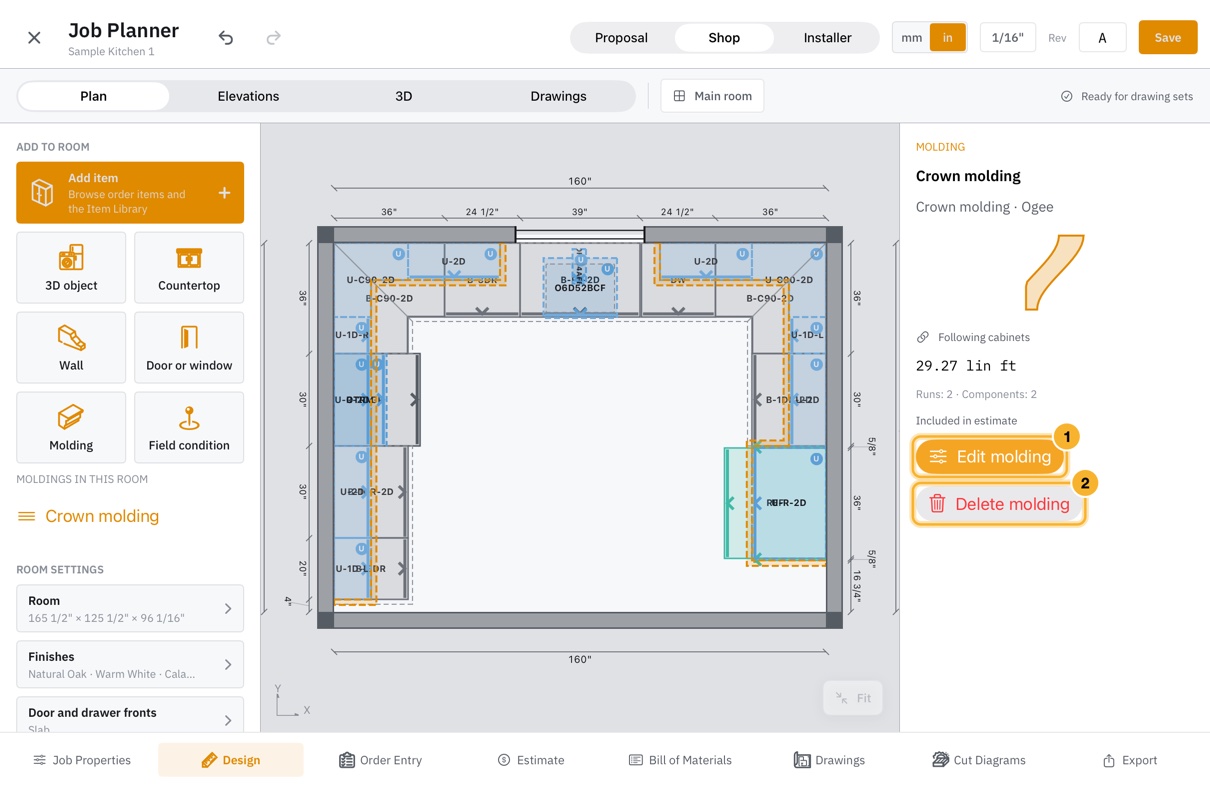Switch to Shop view mode
Viewport: 1210px width, 808px height.
tap(724, 38)
